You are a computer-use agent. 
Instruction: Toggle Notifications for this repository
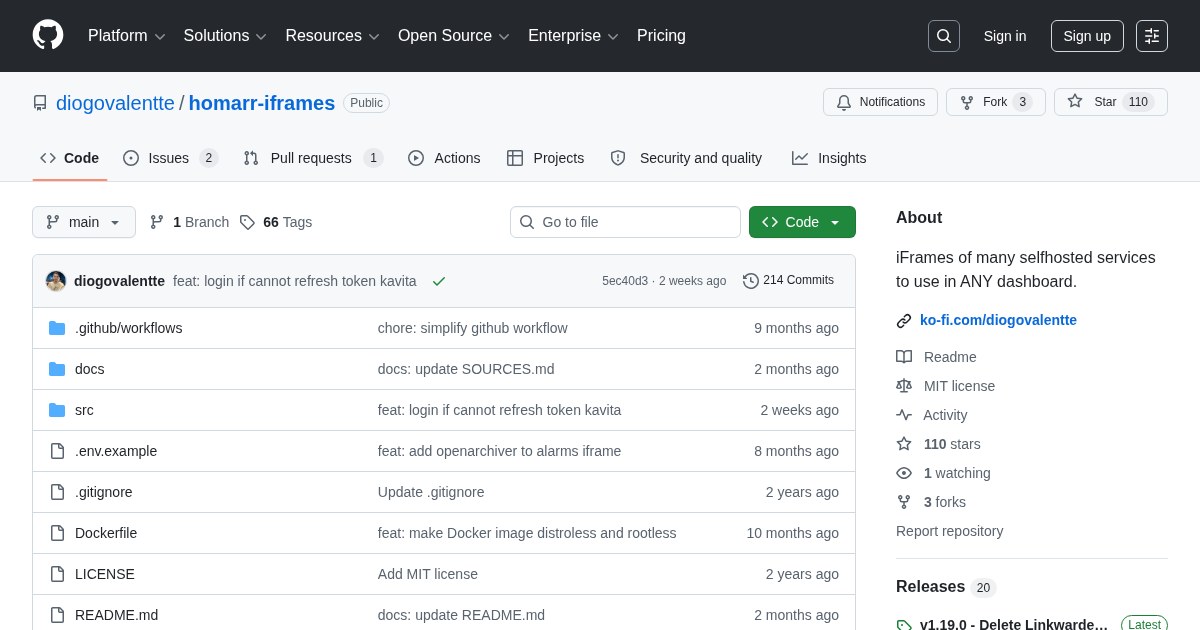[x=880, y=102]
